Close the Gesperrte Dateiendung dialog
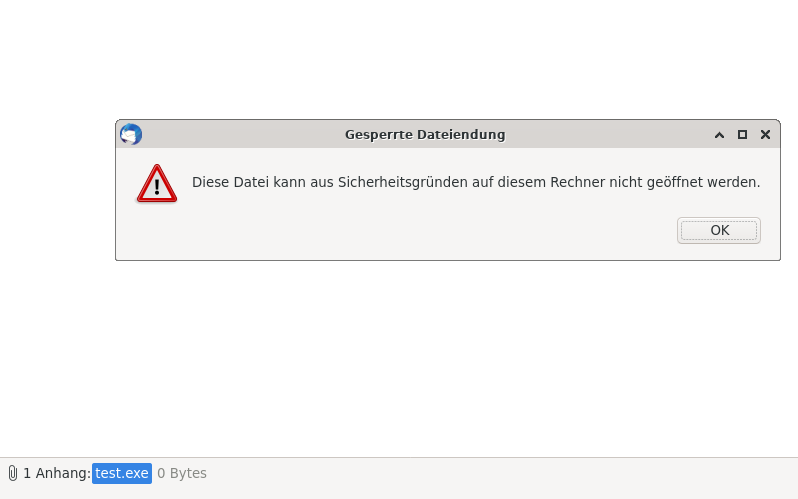The width and height of the screenshot is (798, 499). 765,134
